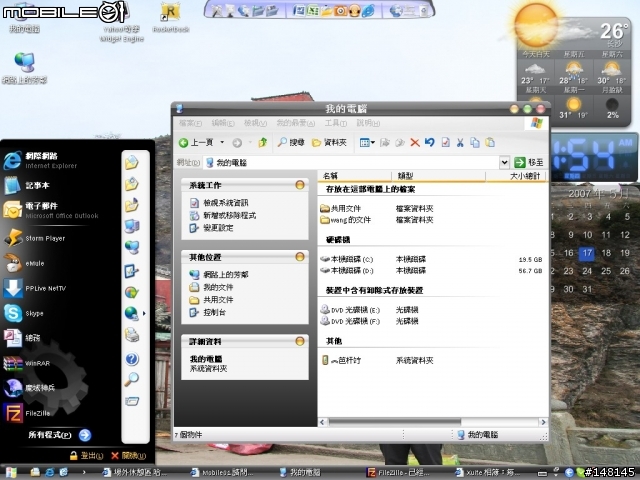Open the Yahoo Widget Engine desktop icon
The image size is (640, 480).
coord(121,22)
